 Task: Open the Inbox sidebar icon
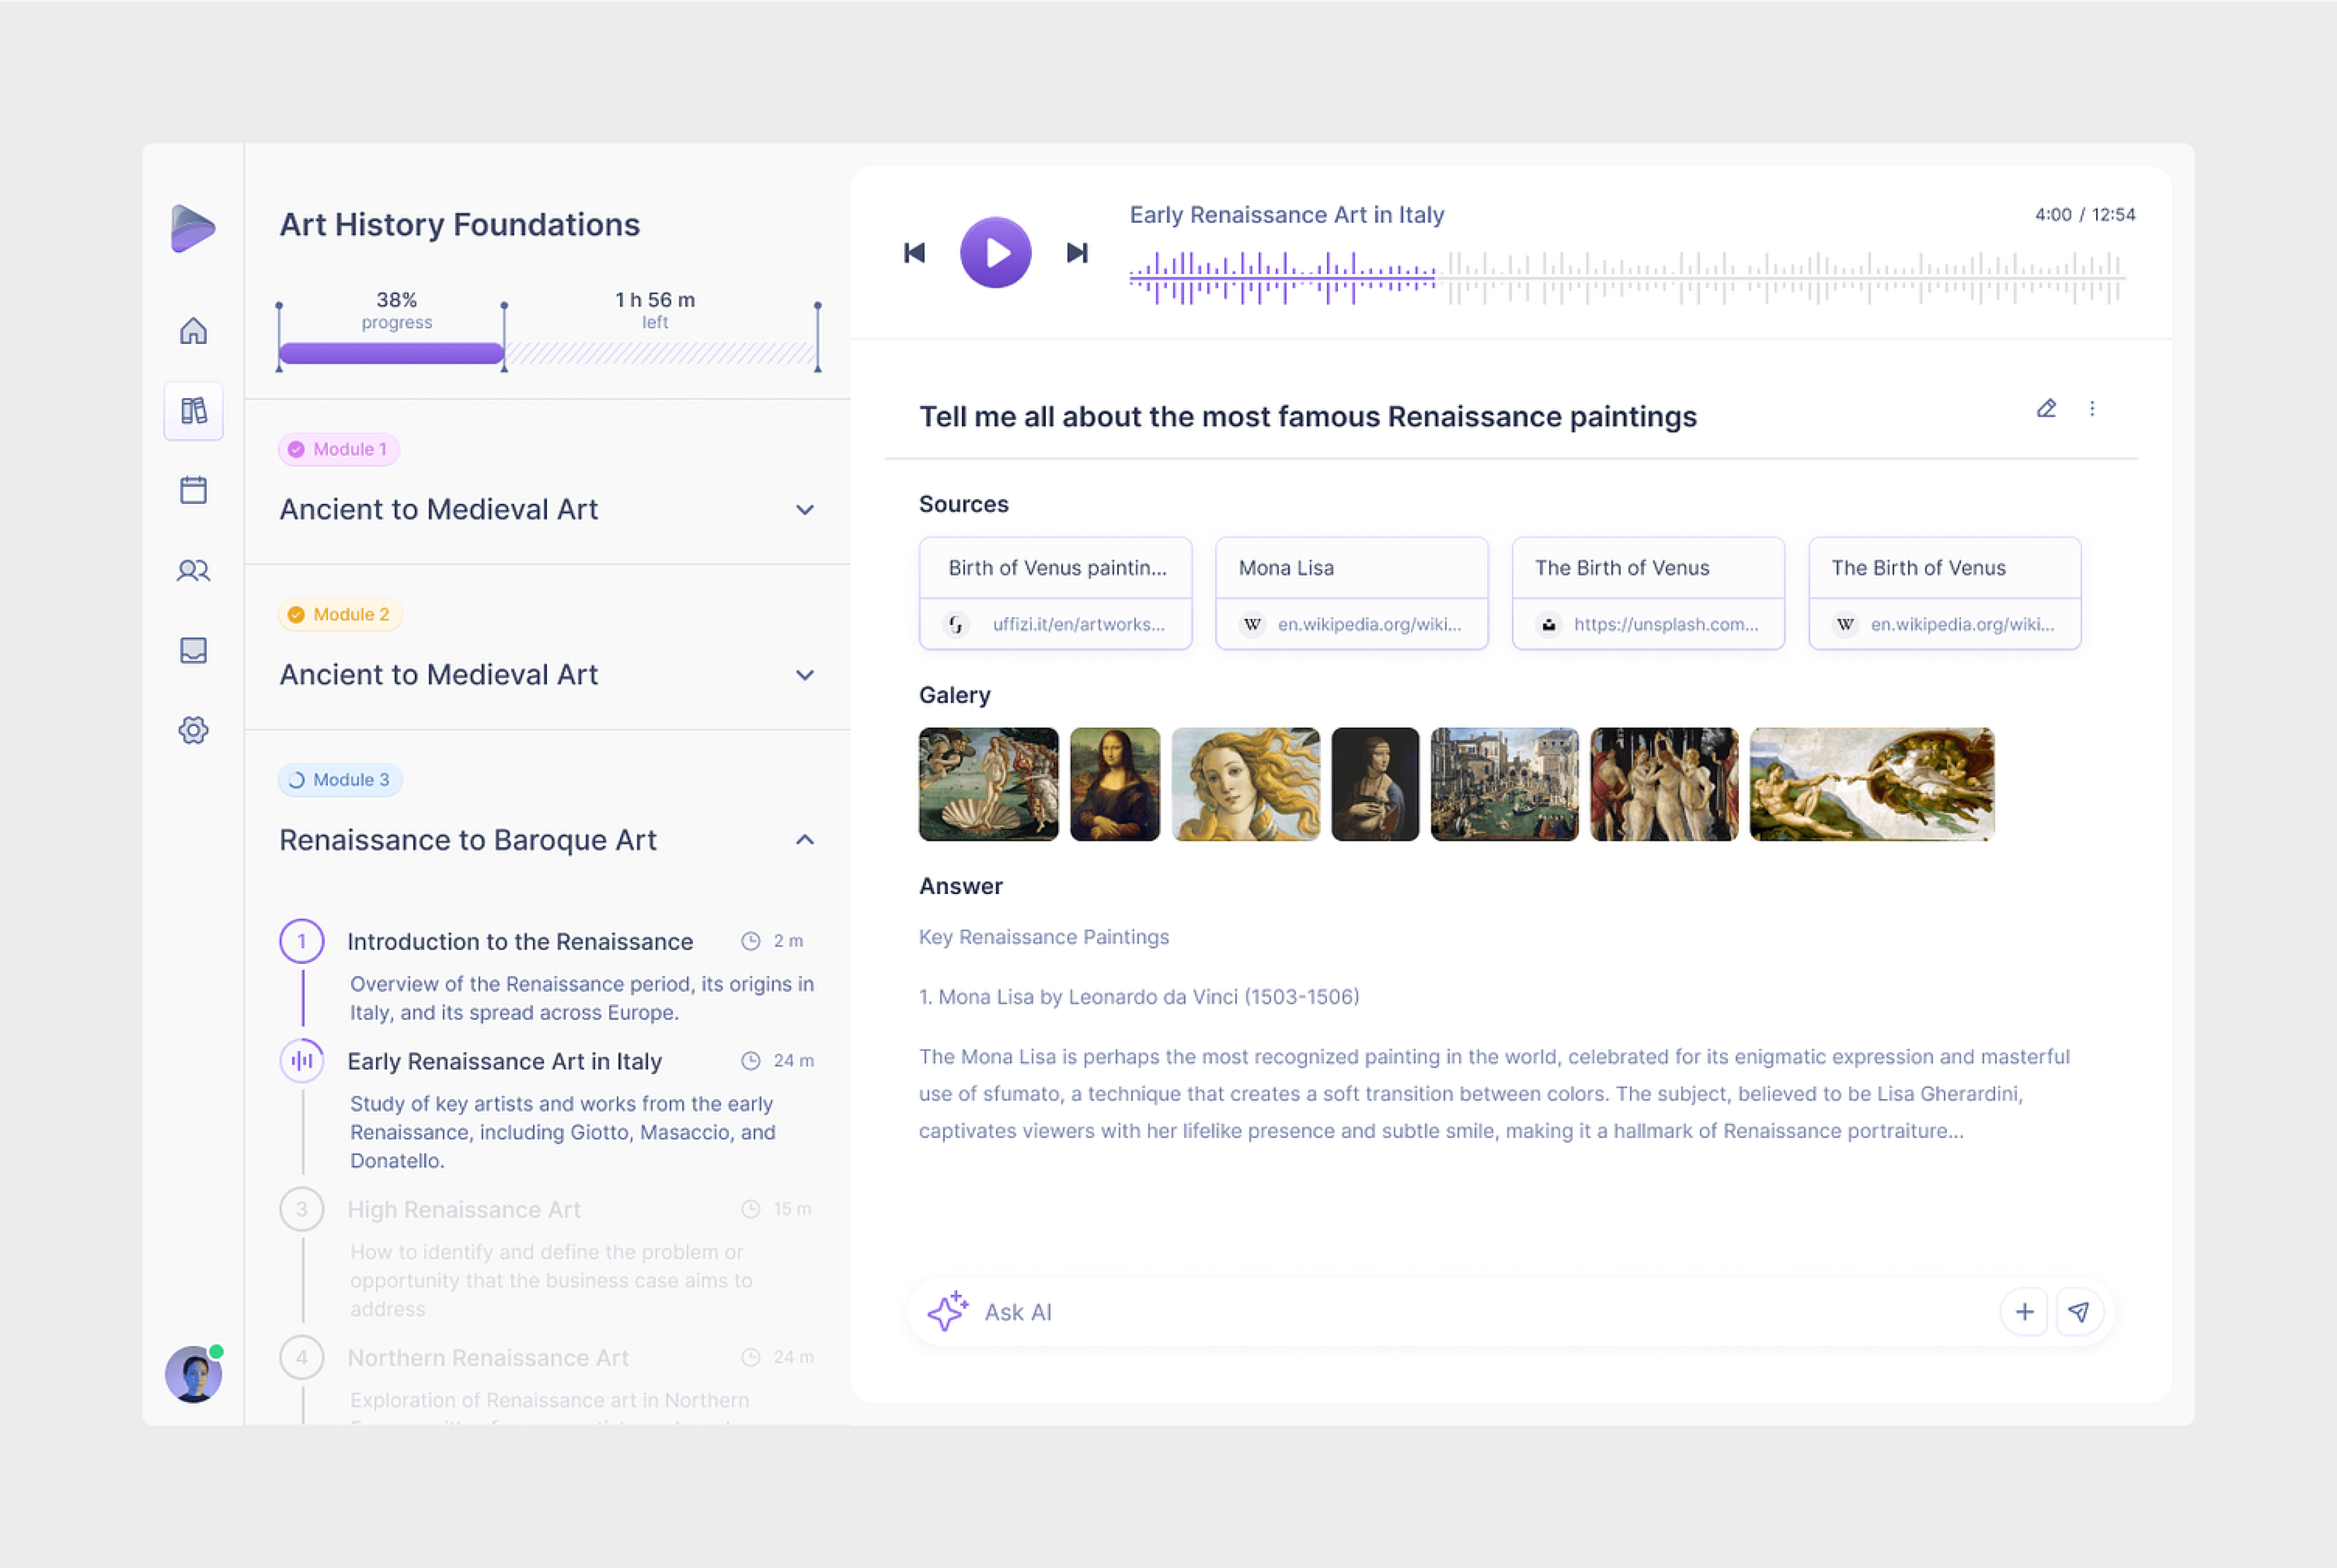(x=193, y=650)
